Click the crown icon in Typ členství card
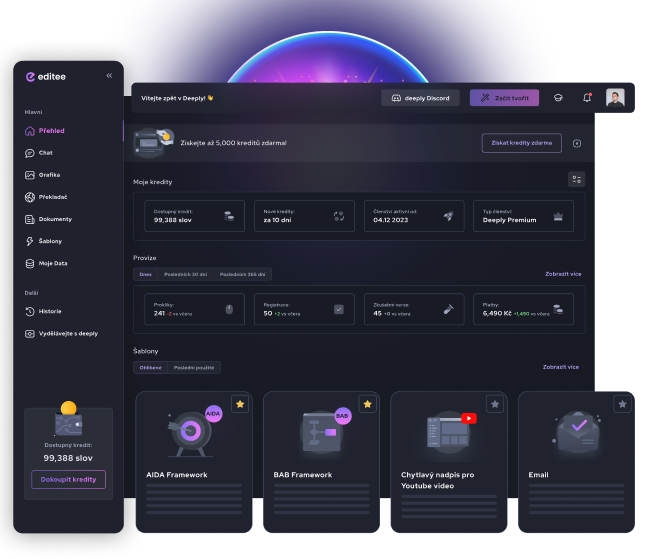This screenshot has width=656, height=559. (x=558, y=216)
